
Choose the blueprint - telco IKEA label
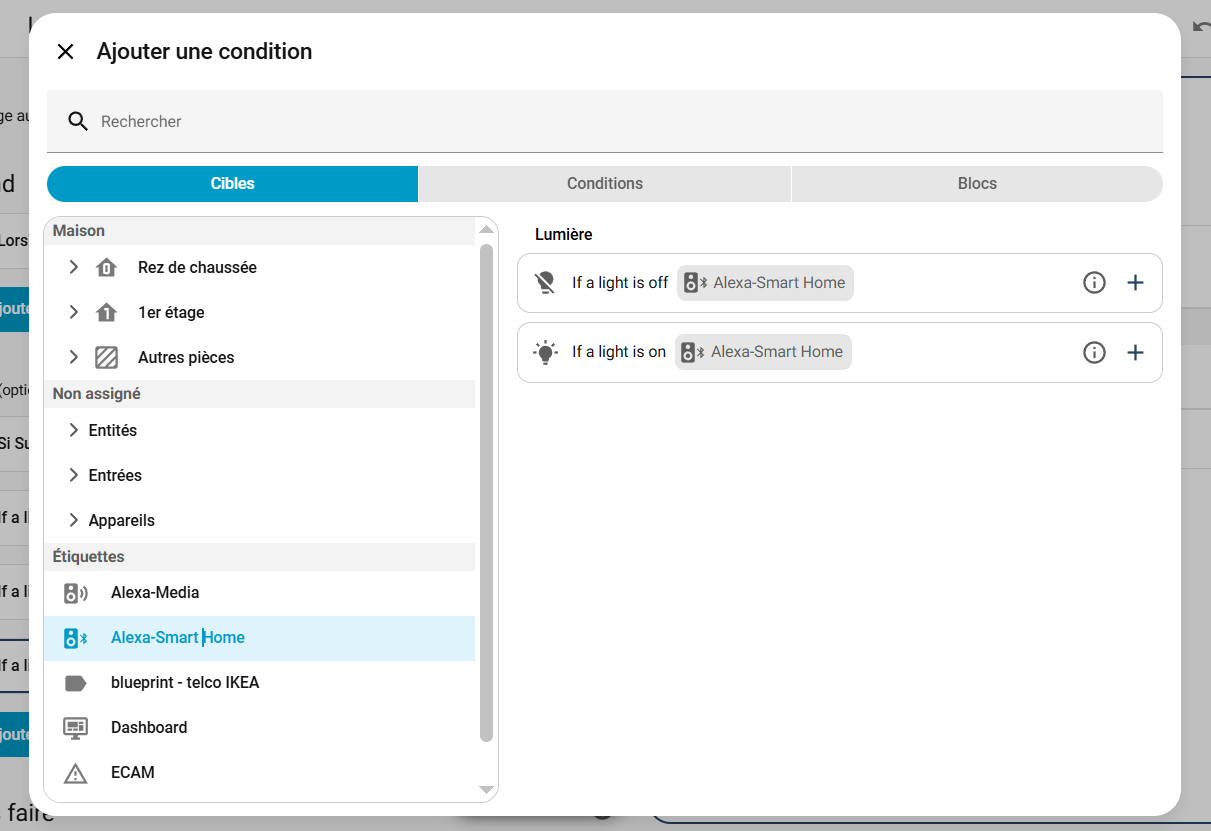coord(185,683)
